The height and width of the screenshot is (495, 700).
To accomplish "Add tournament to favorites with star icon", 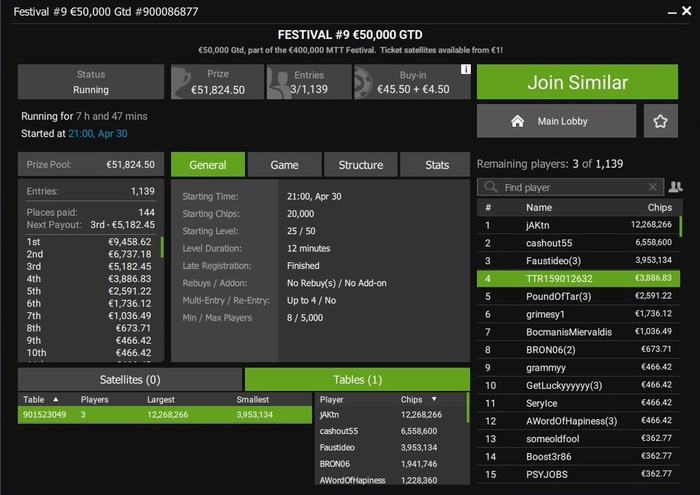I will (x=660, y=121).
